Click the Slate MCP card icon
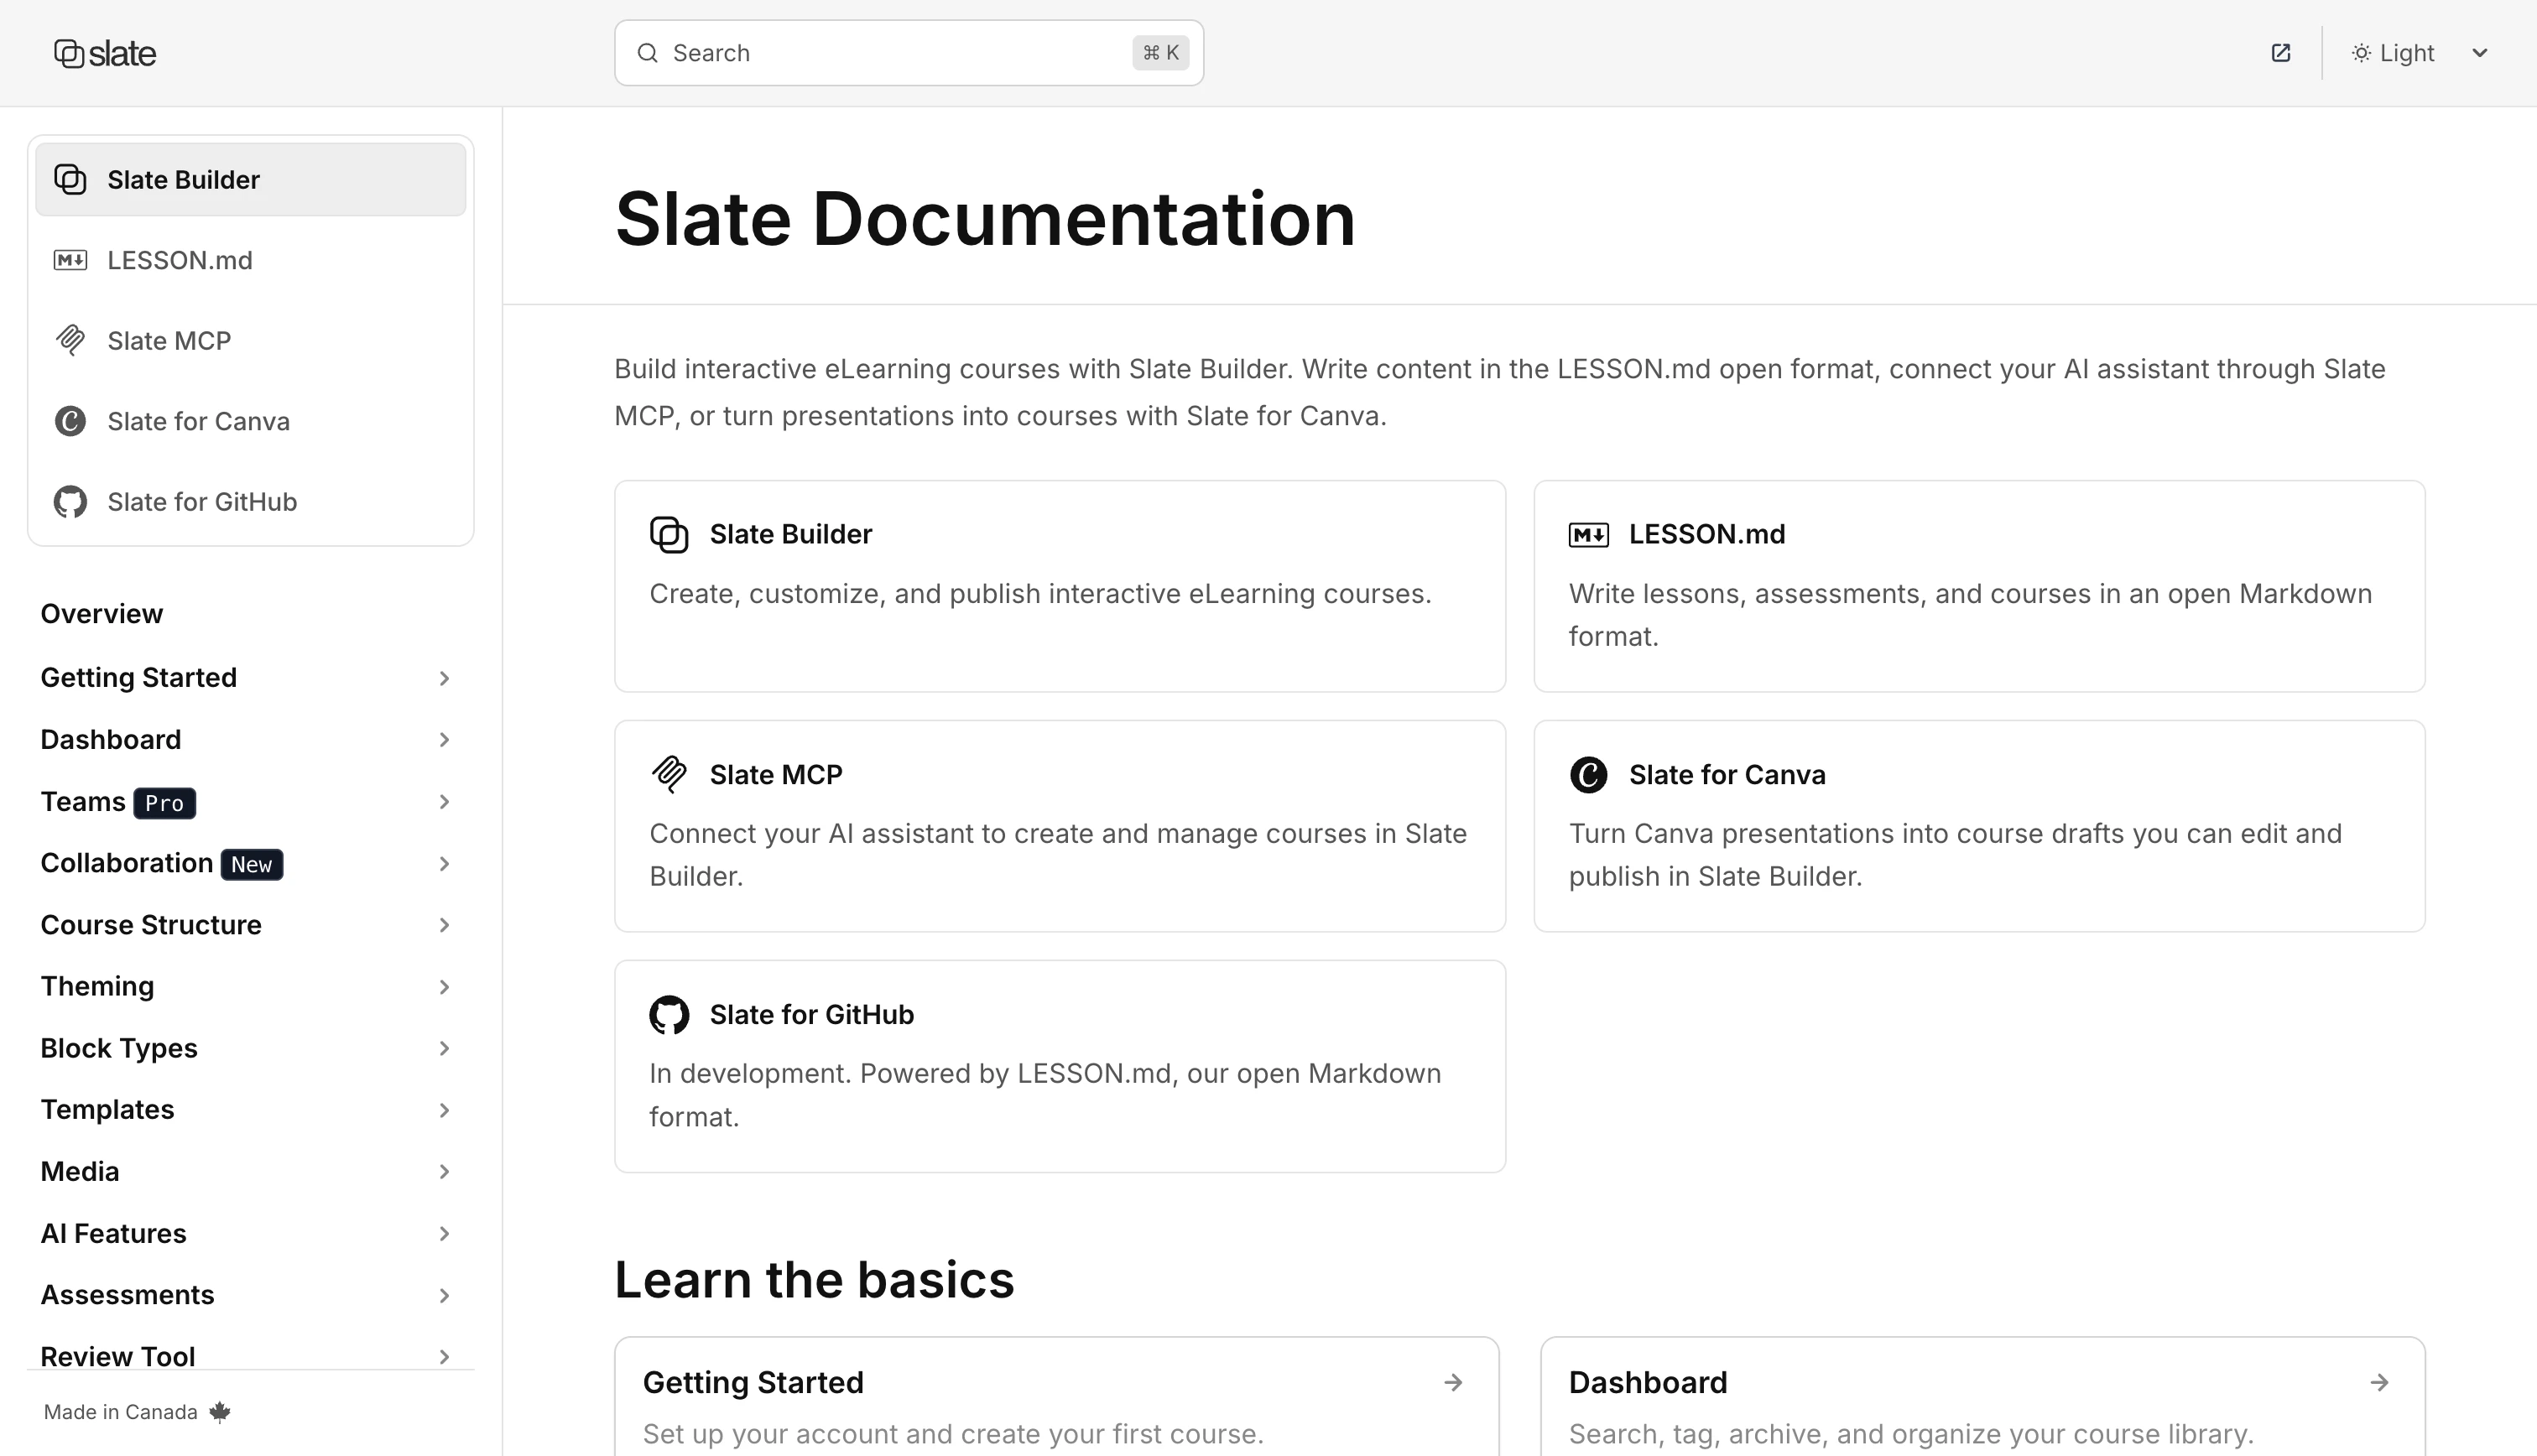The image size is (2537, 1456). [669, 774]
